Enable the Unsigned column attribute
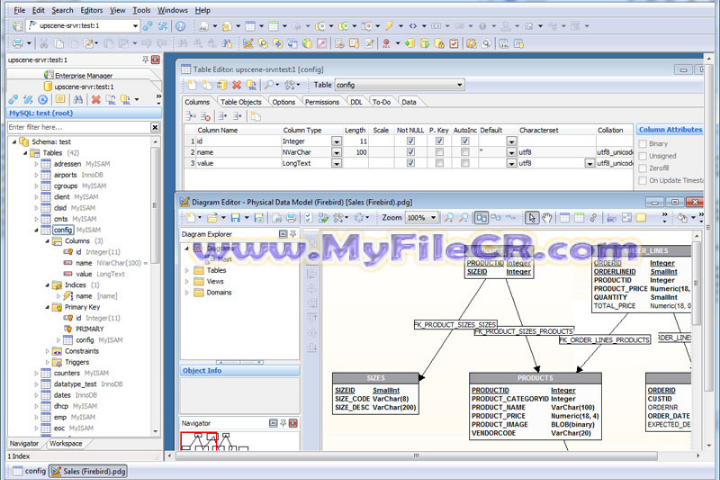 click(x=643, y=156)
